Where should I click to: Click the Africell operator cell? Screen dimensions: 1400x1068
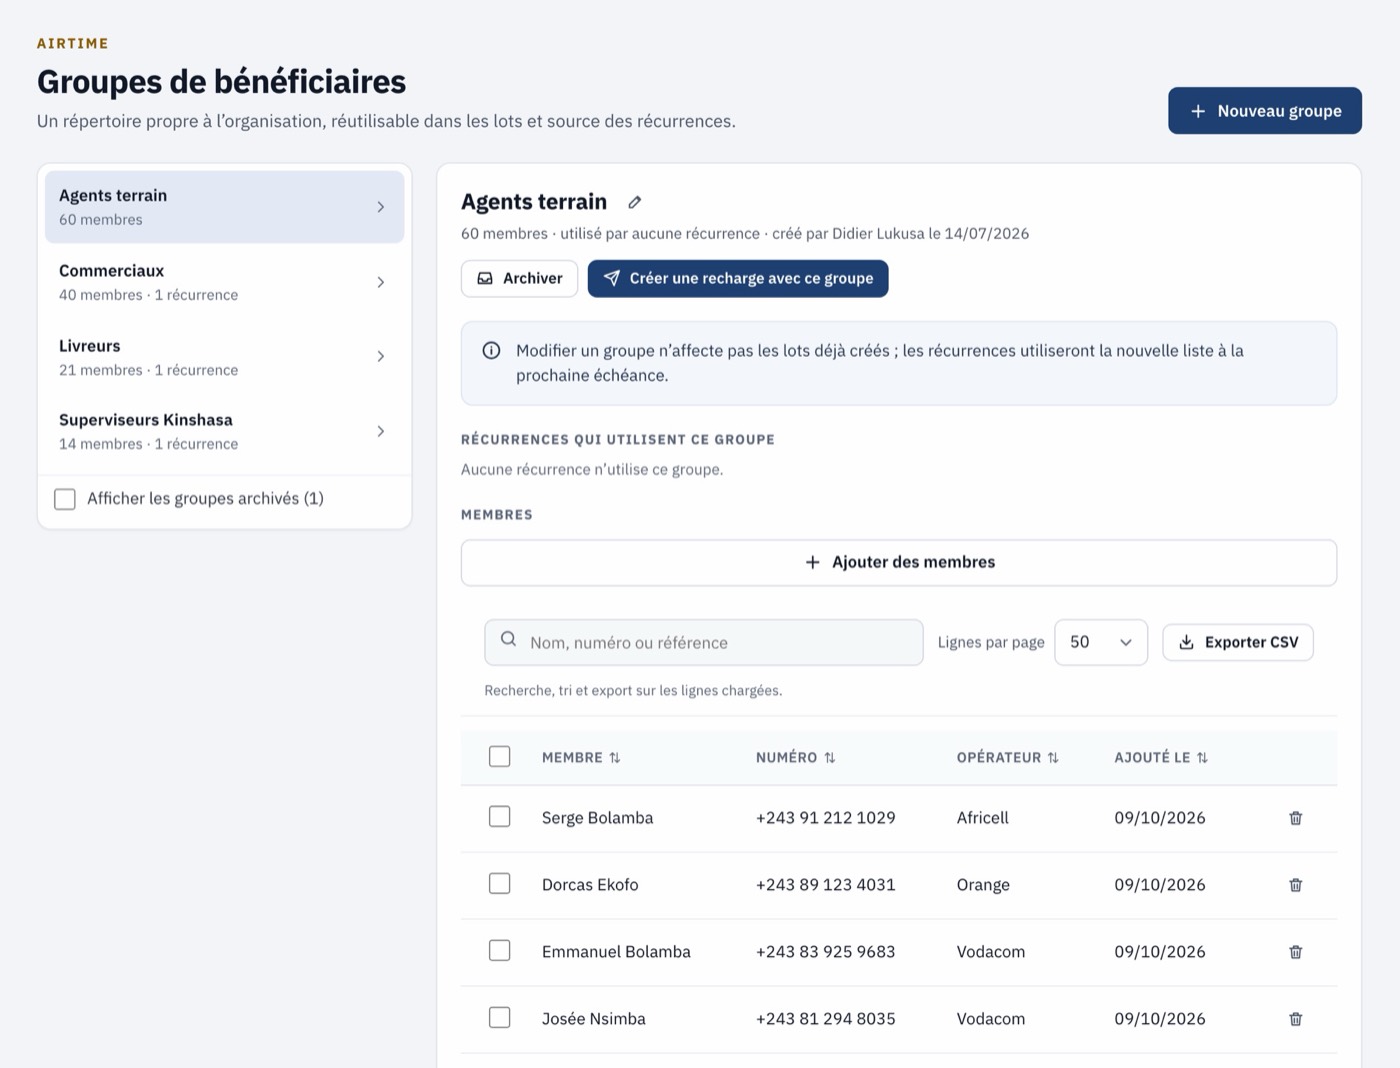(x=983, y=818)
